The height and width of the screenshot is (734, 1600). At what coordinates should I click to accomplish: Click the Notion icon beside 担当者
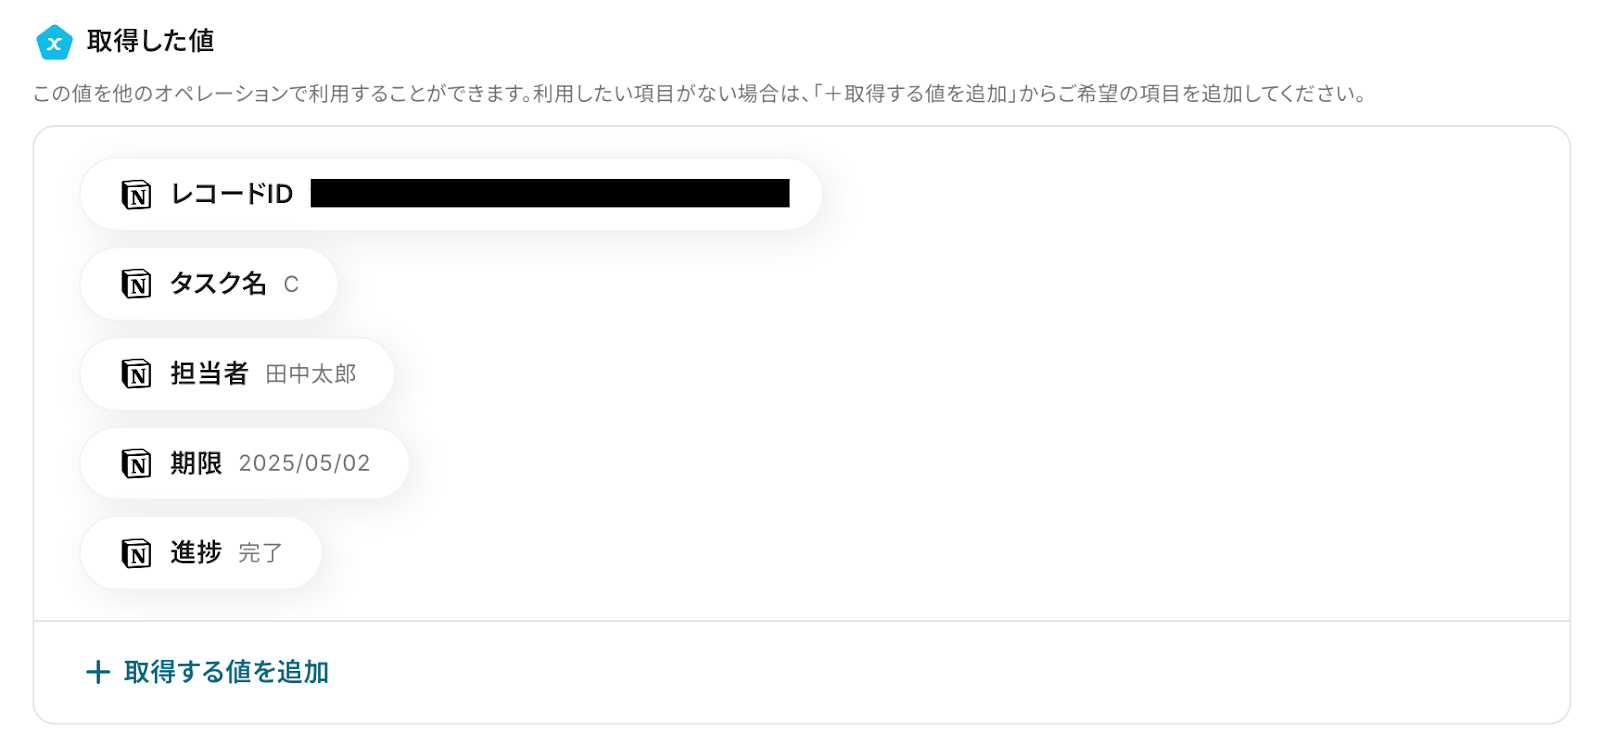[x=136, y=374]
